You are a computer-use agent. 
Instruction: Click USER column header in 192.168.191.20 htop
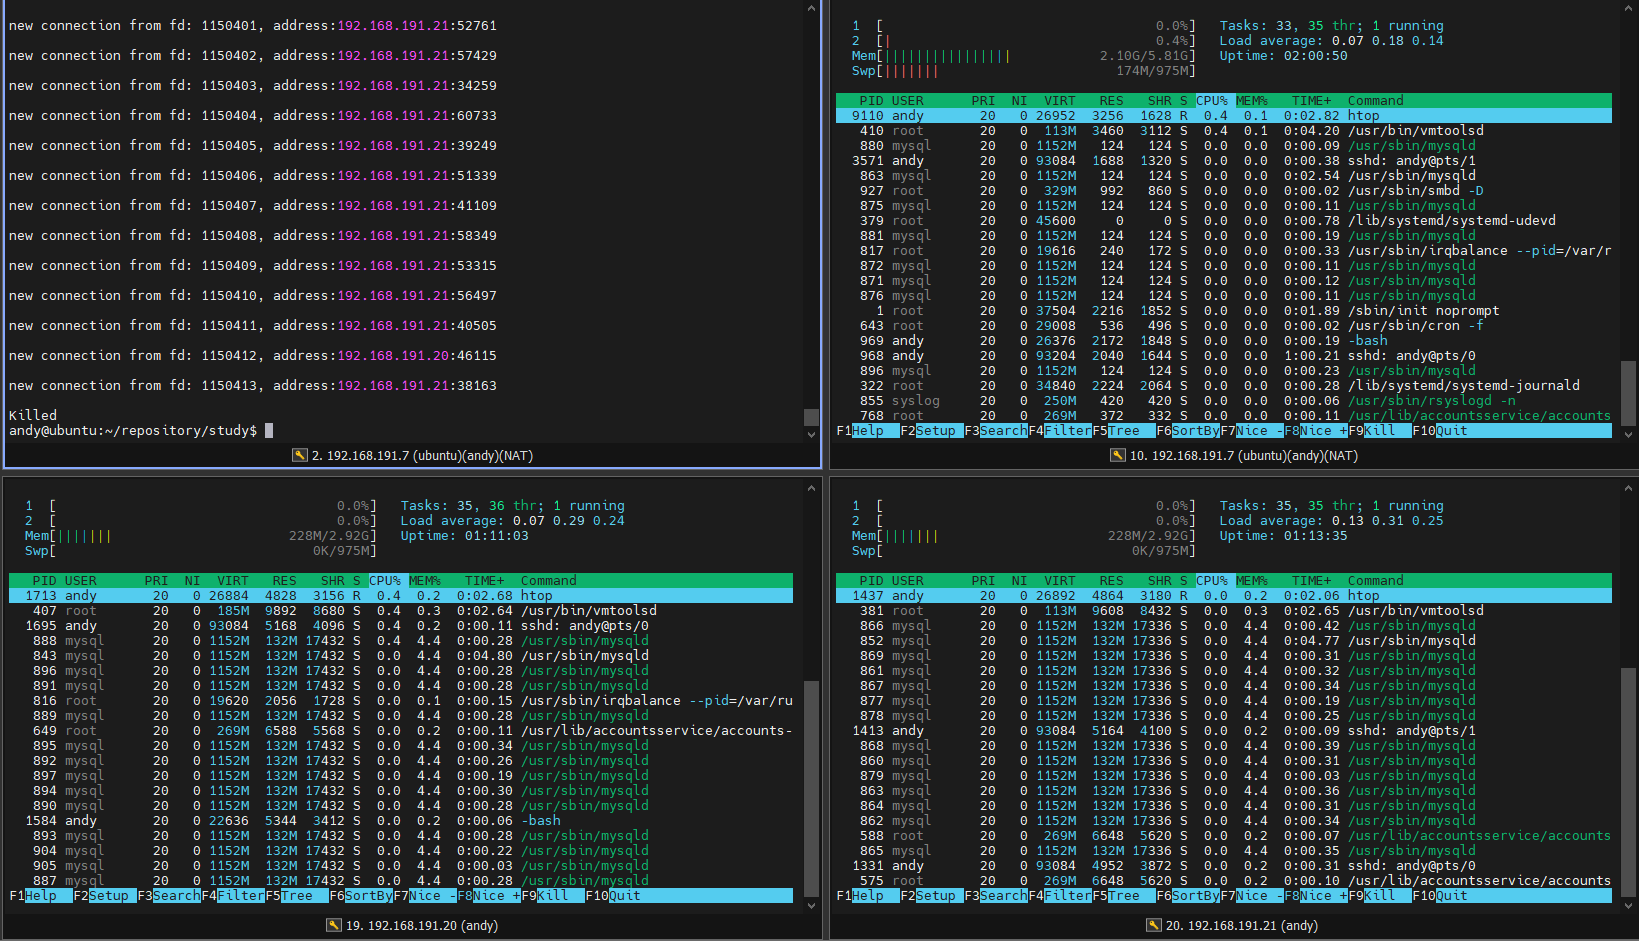pyautogui.click(x=81, y=581)
